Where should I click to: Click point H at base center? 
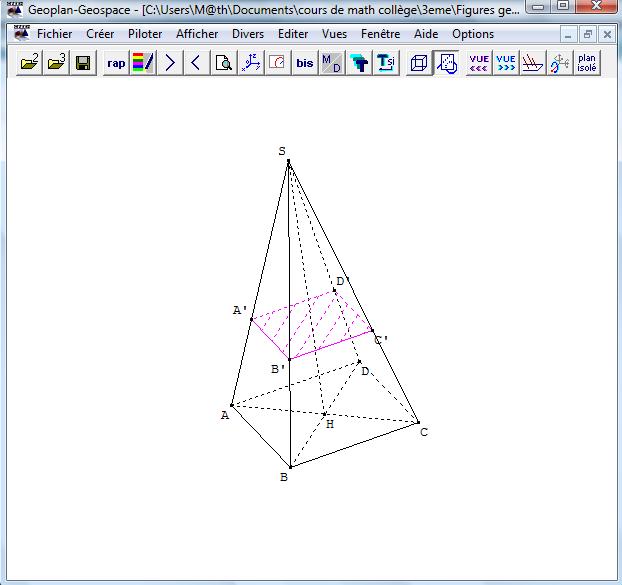[324, 414]
